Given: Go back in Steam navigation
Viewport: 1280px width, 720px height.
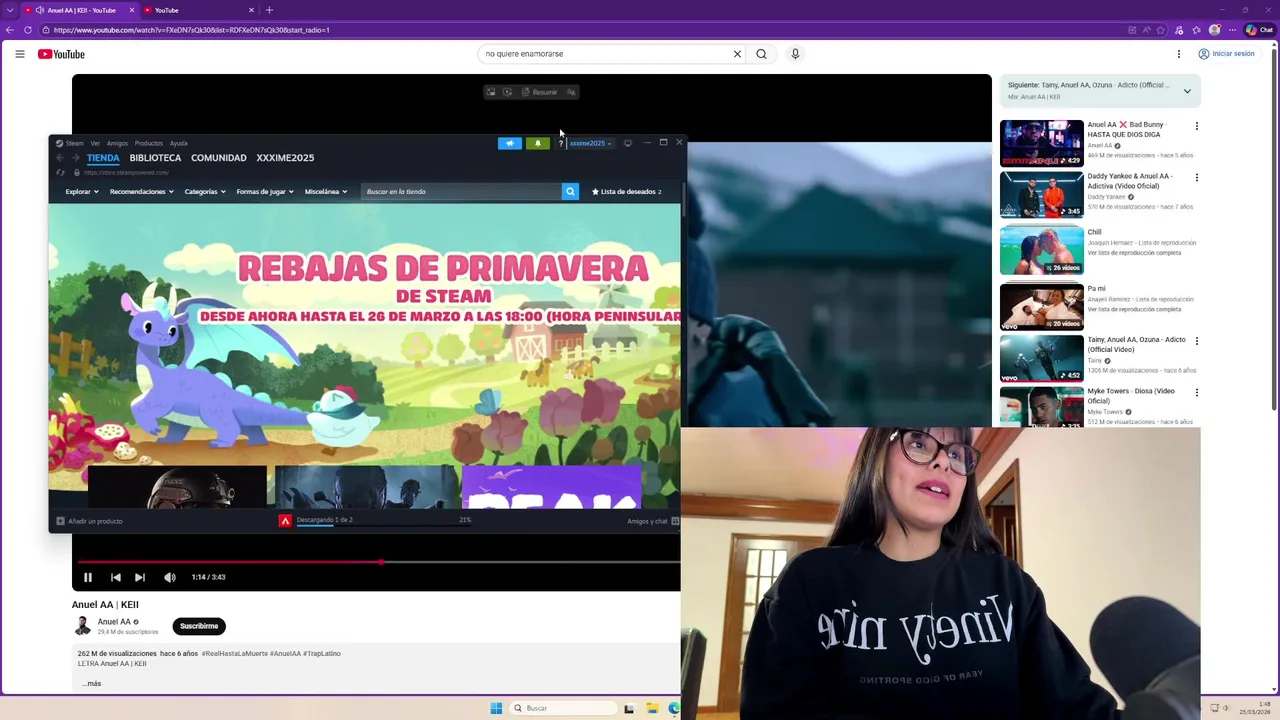Looking at the screenshot, I should 61,158.
